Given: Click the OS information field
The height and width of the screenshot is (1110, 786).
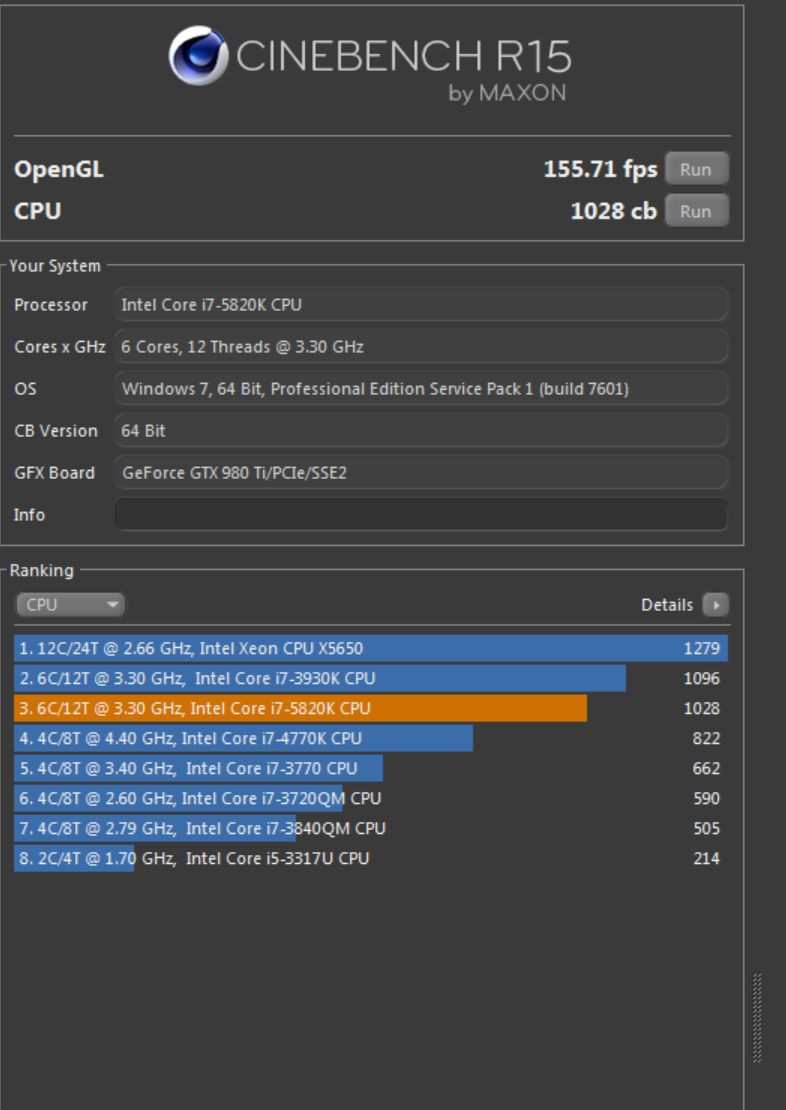Looking at the screenshot, I should [420, 388].
